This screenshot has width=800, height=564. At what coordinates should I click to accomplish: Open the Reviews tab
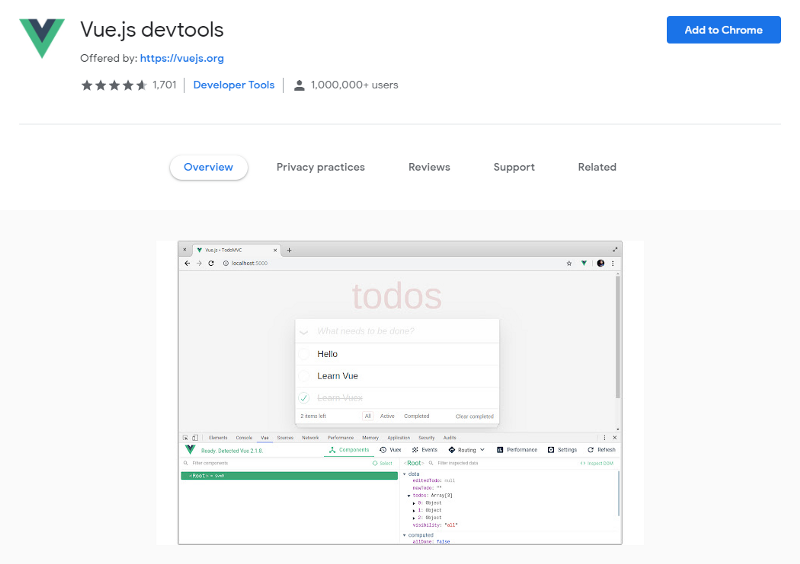click(x=429, y=167)
